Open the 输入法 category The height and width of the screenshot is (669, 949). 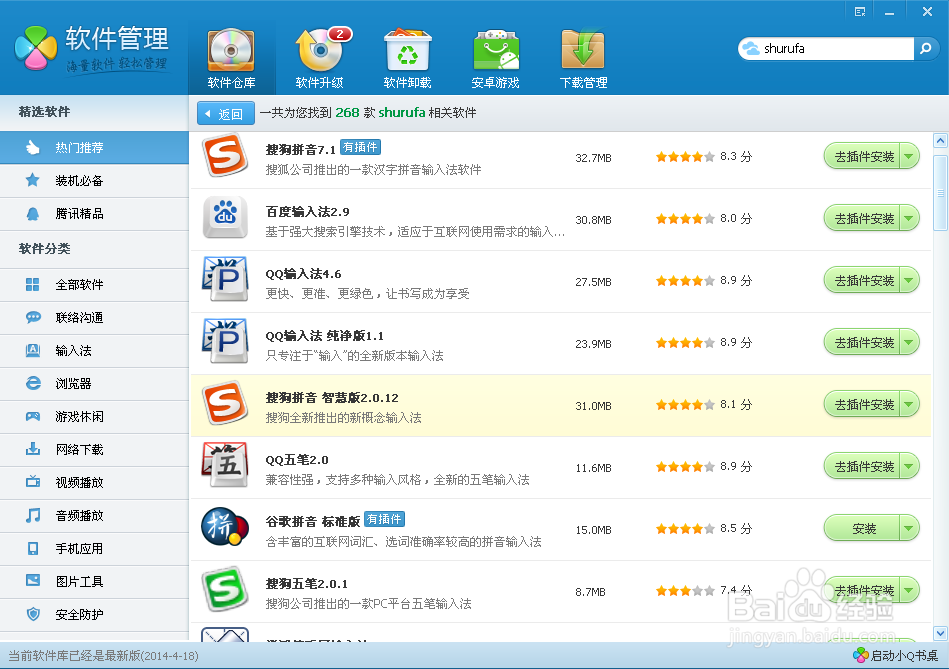[94, 351]
